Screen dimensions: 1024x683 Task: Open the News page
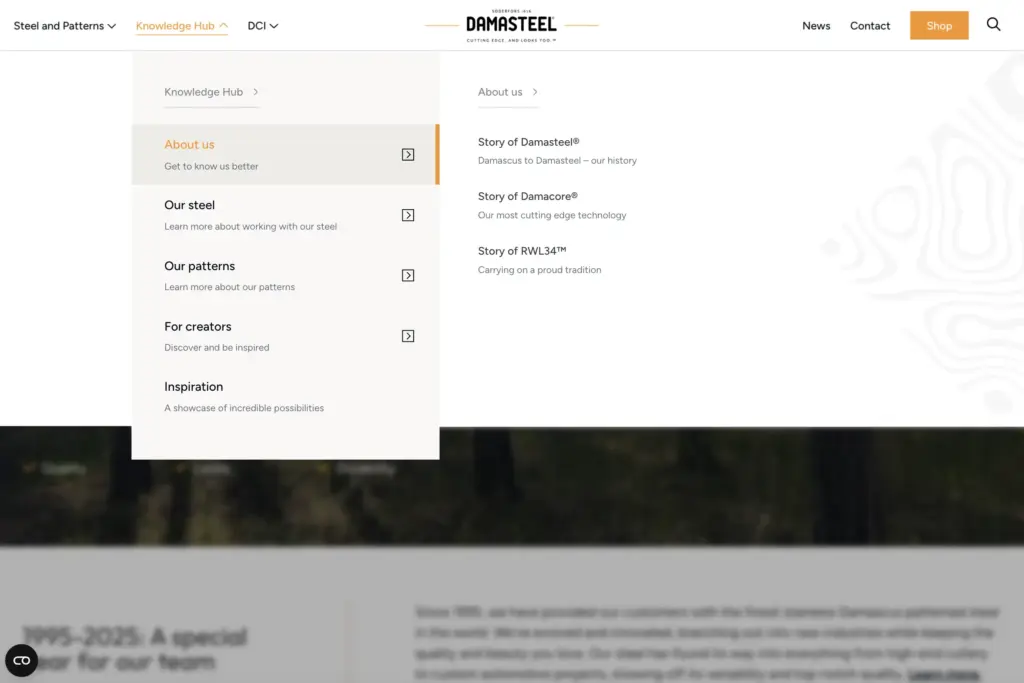coord(816,26)
